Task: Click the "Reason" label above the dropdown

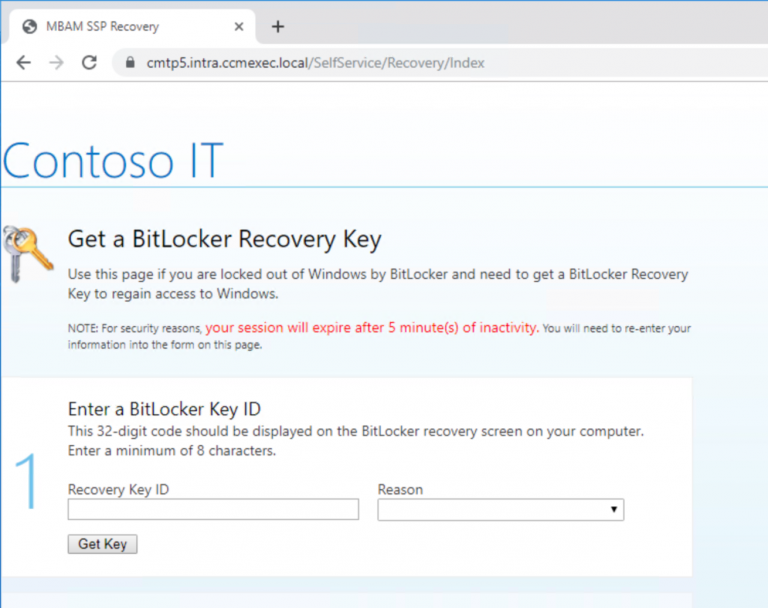Action: [400, 490]
